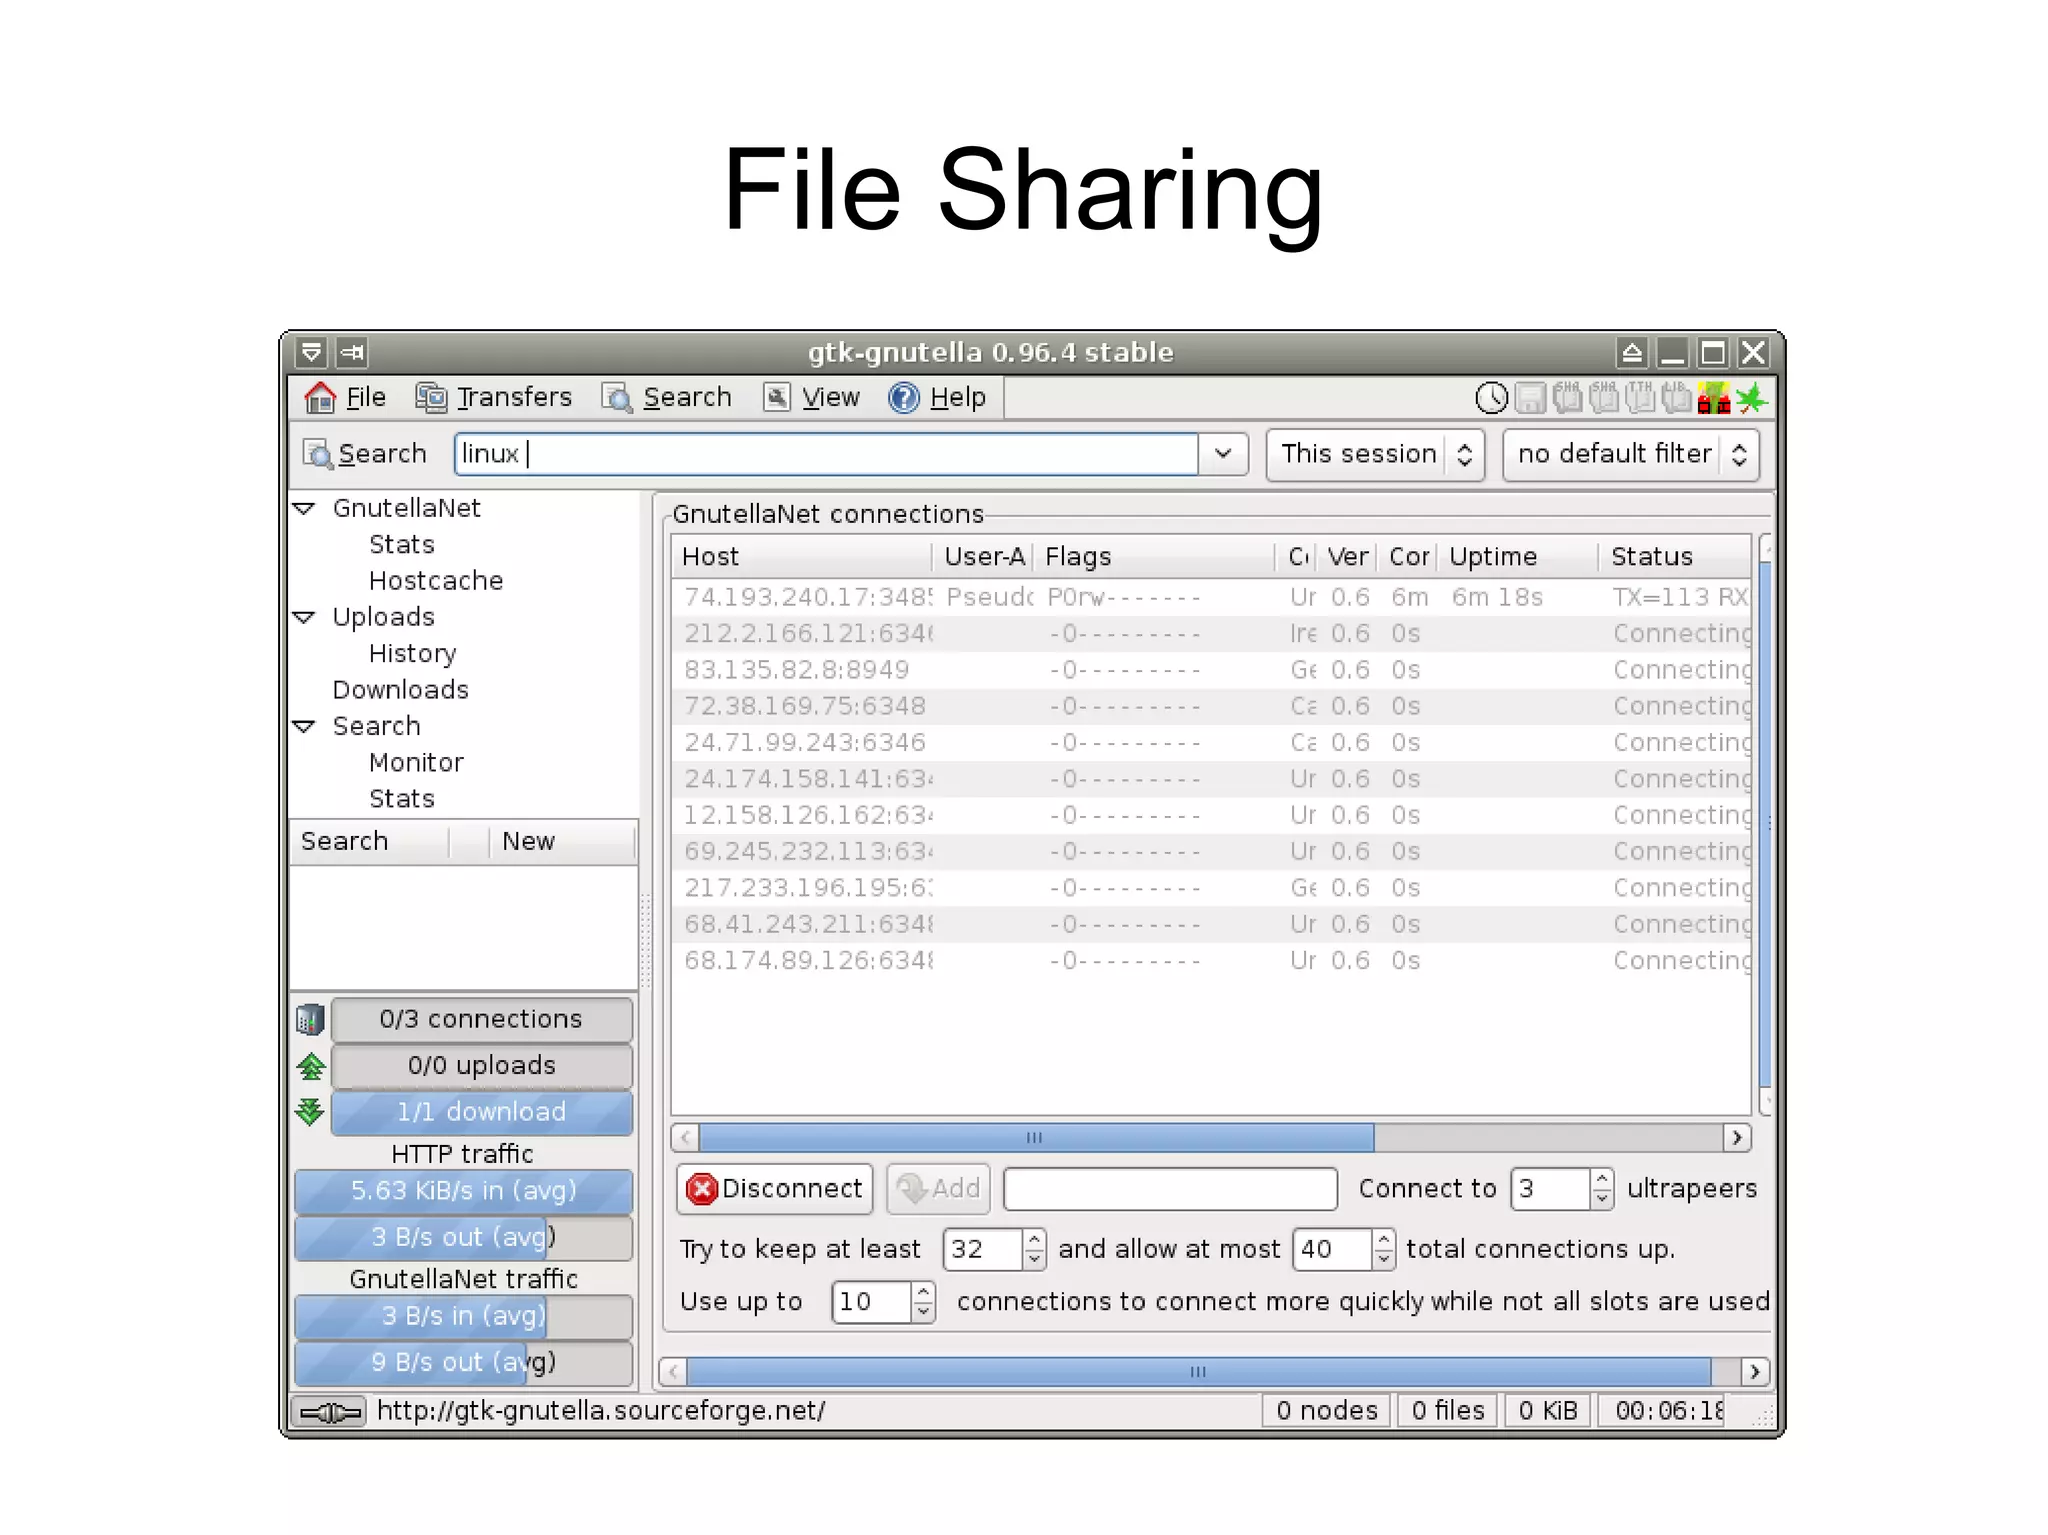Image resolution: width=2048 pixels, height=1535 pixels.
Task: Click the Disconnect button
Action: click(x=775, y=1189)
